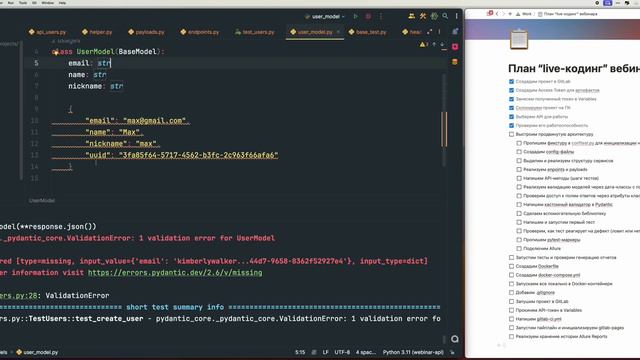Viewport: 640px width, 360px height.
Task: Click the notes window notification badge icon
Action: coord(490,13)
